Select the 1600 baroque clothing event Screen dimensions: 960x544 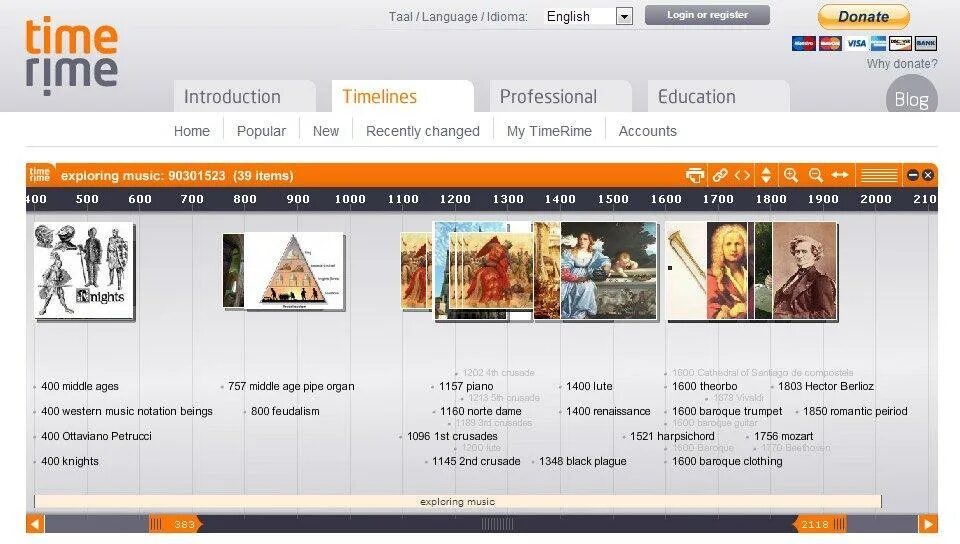[727, 461]
